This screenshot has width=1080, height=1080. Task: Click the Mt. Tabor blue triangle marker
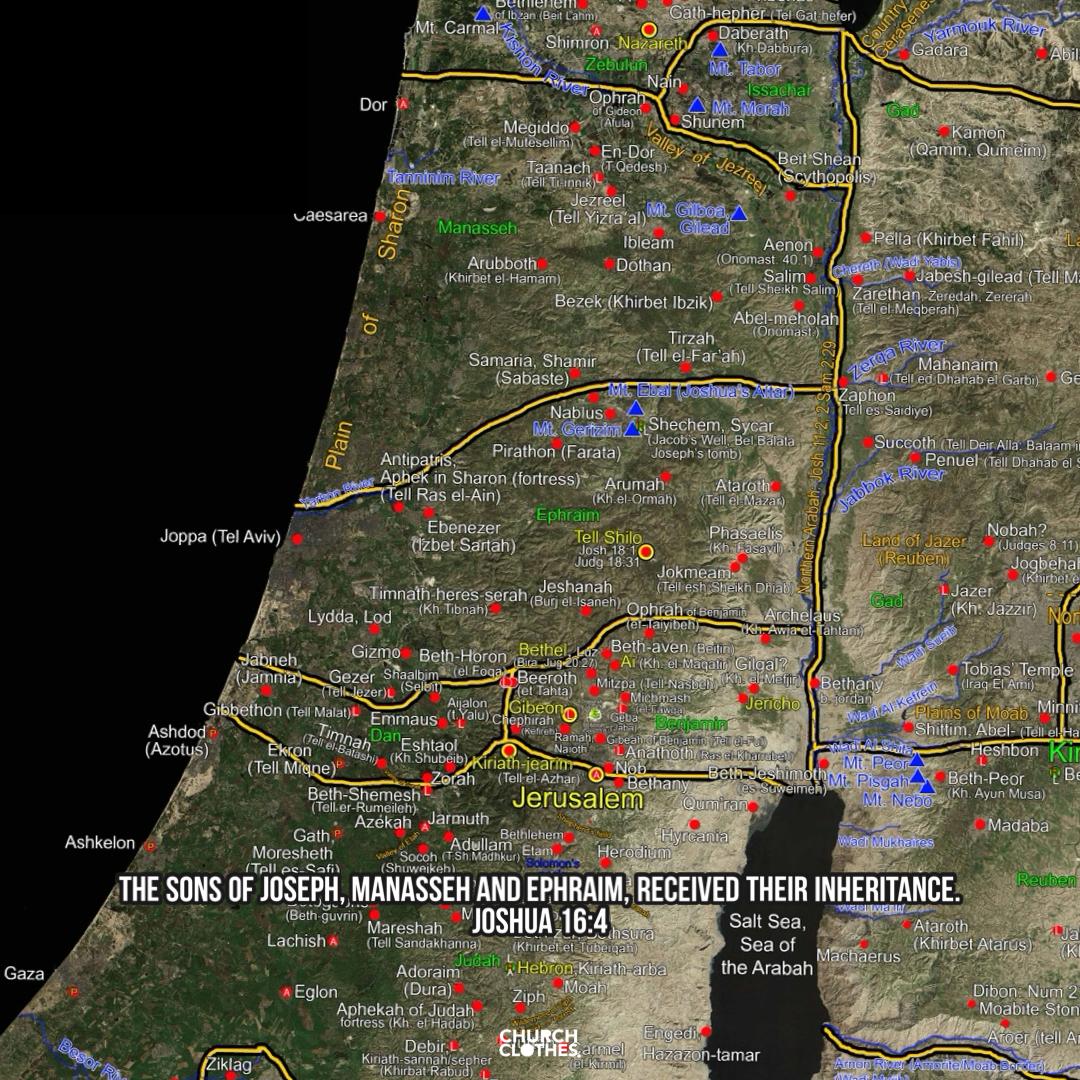719,49
